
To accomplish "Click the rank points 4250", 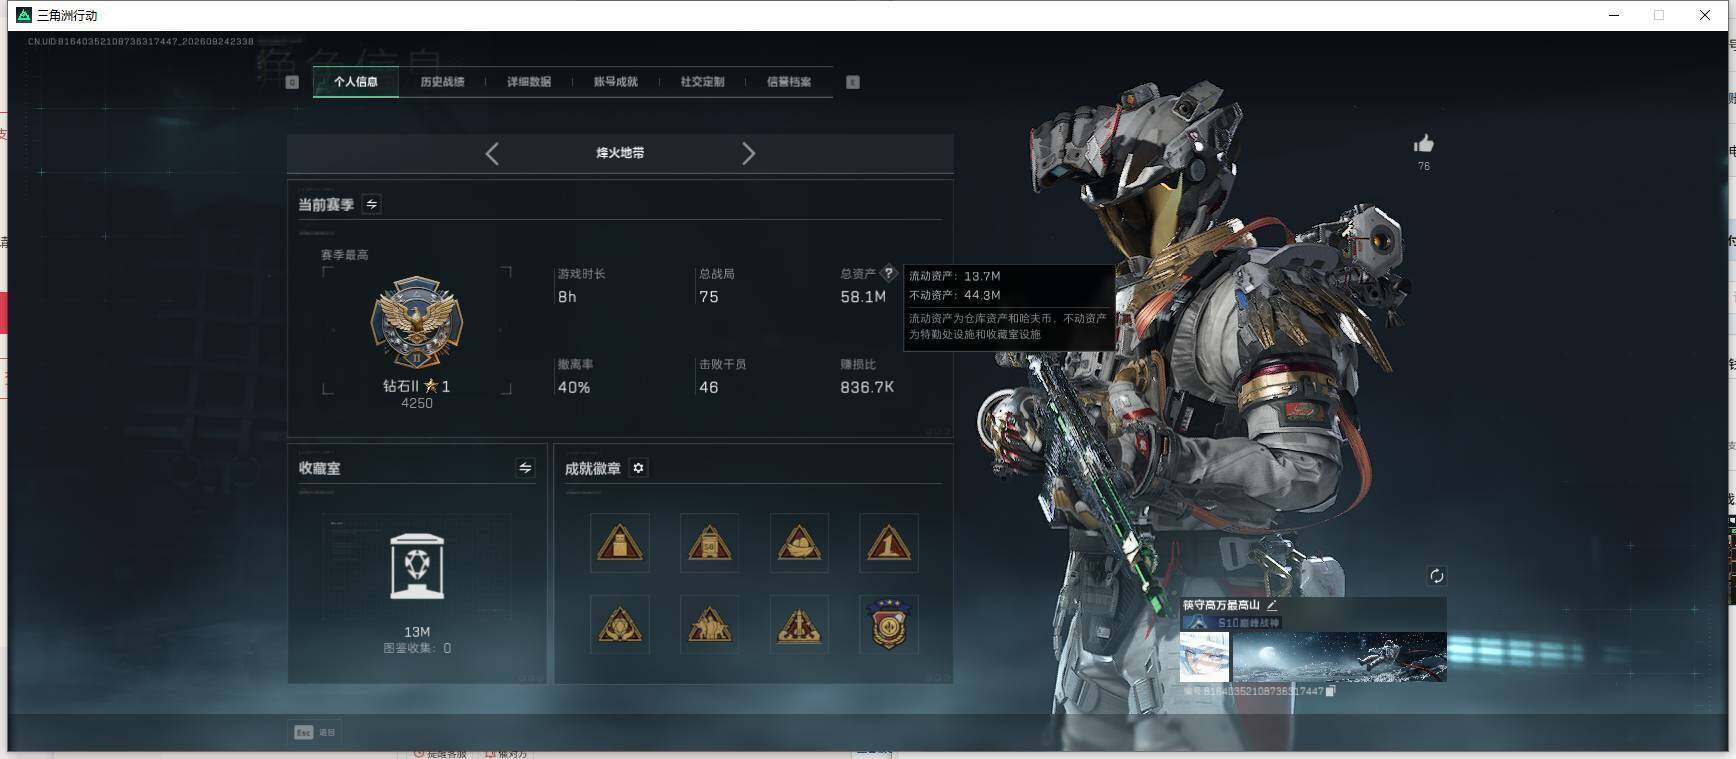I will [x=417, y=403].
